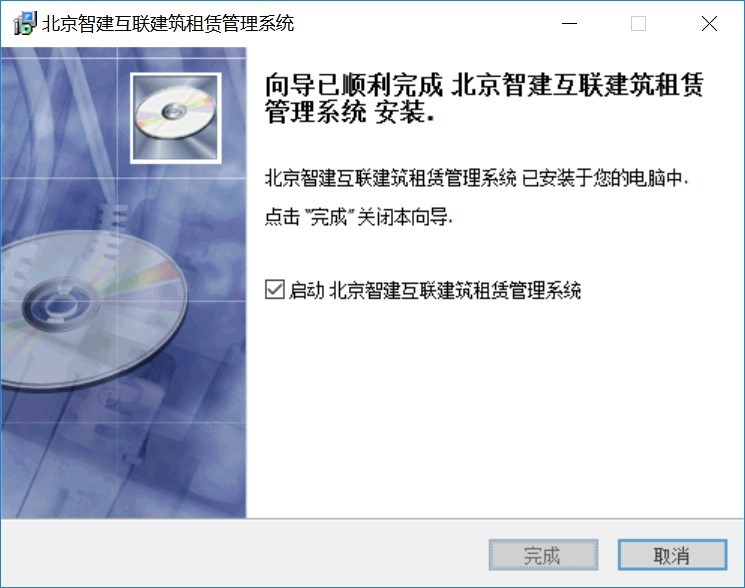Click the large disc graphic on banner
Viewport: 745px width, 588px height.
[x=93, y=310]
